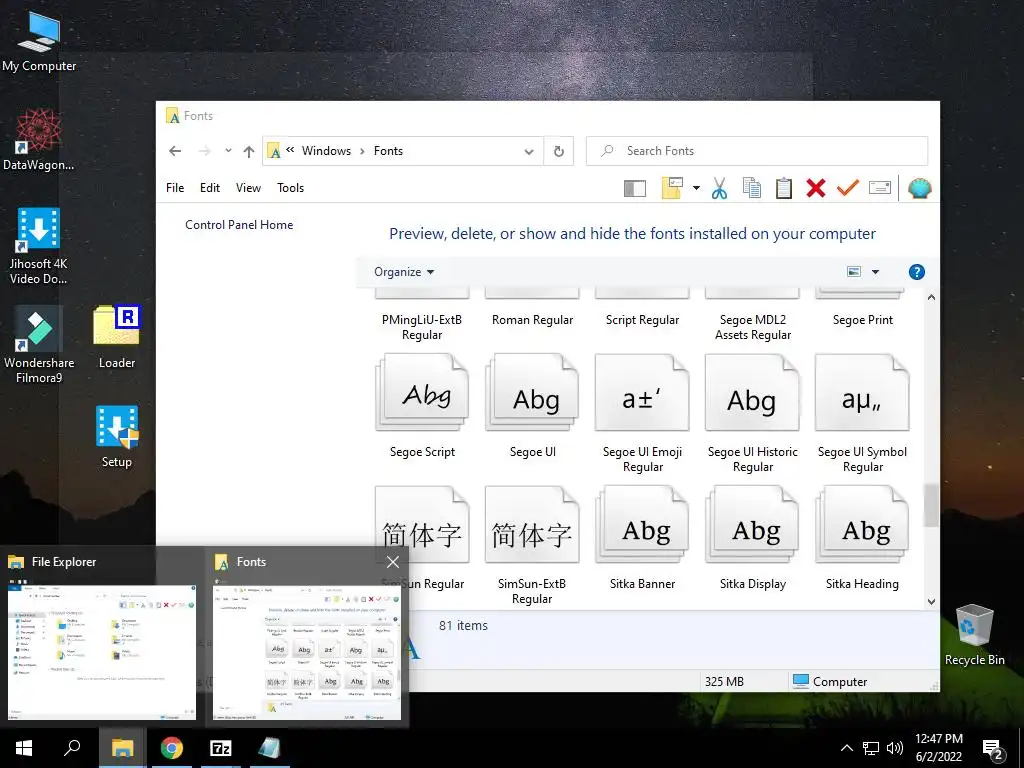
Task: Select the Setup desktop icon
Action: click(x=117, y=436)
